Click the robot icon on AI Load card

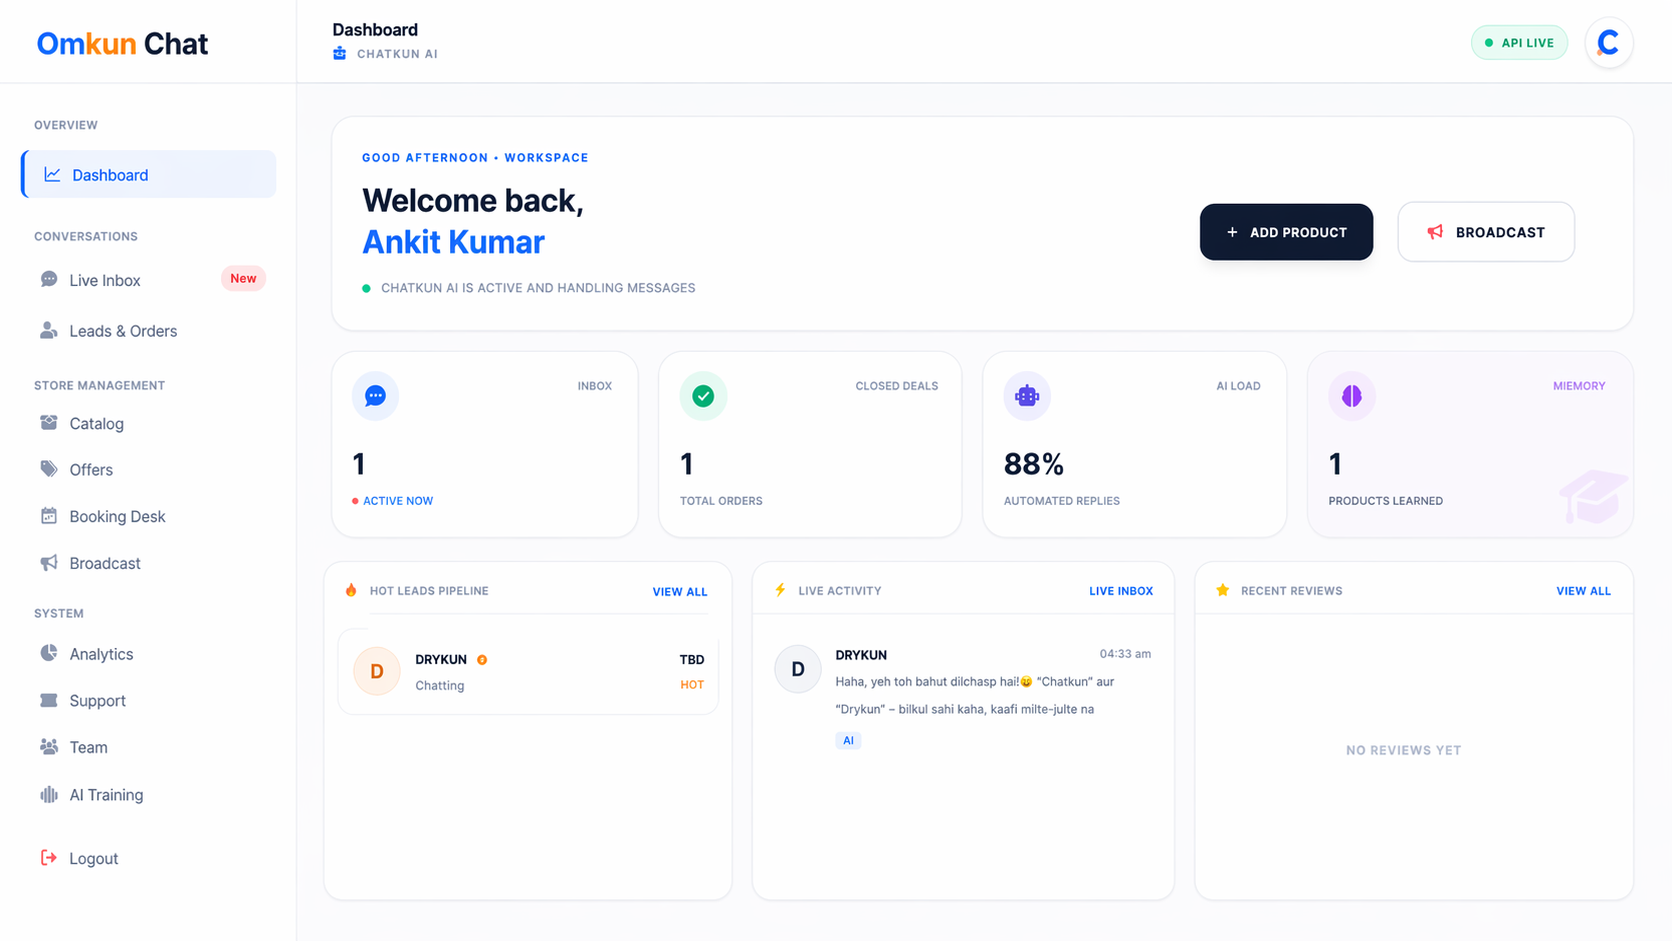(1026, 395)
